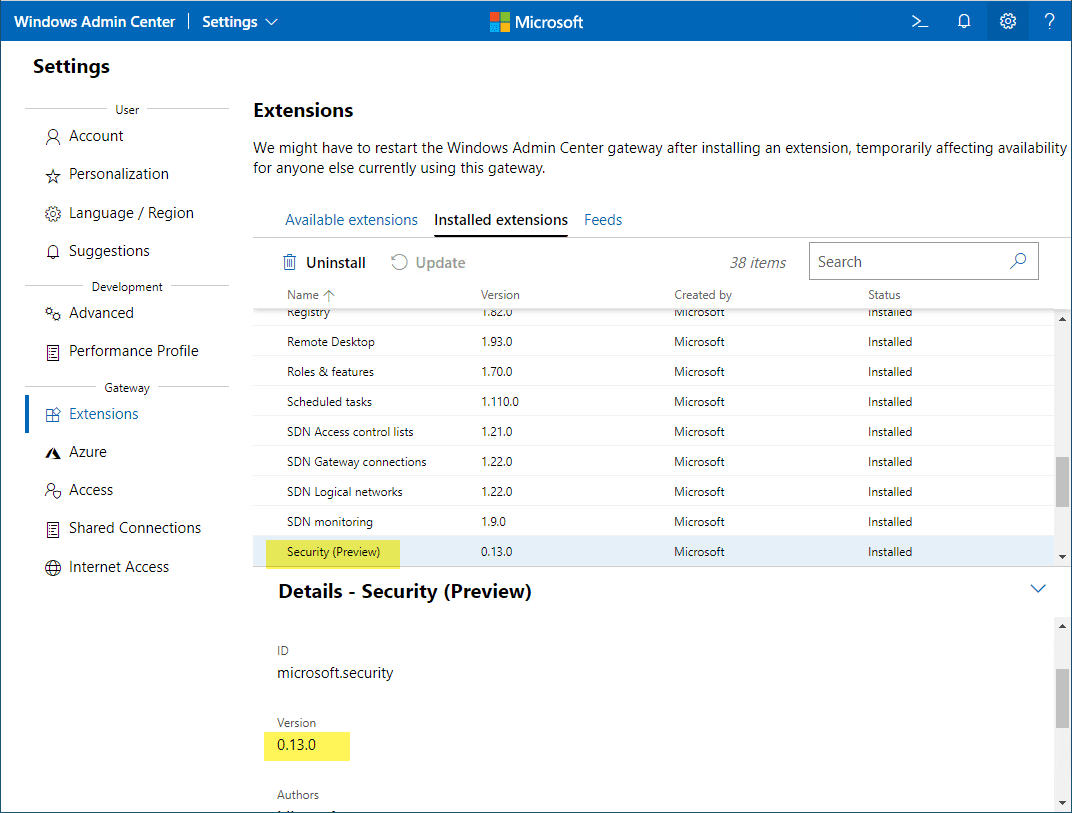The width and height of the screenshot is (1072, 813).
Task: Open the help question mark
Action: 1049,21
